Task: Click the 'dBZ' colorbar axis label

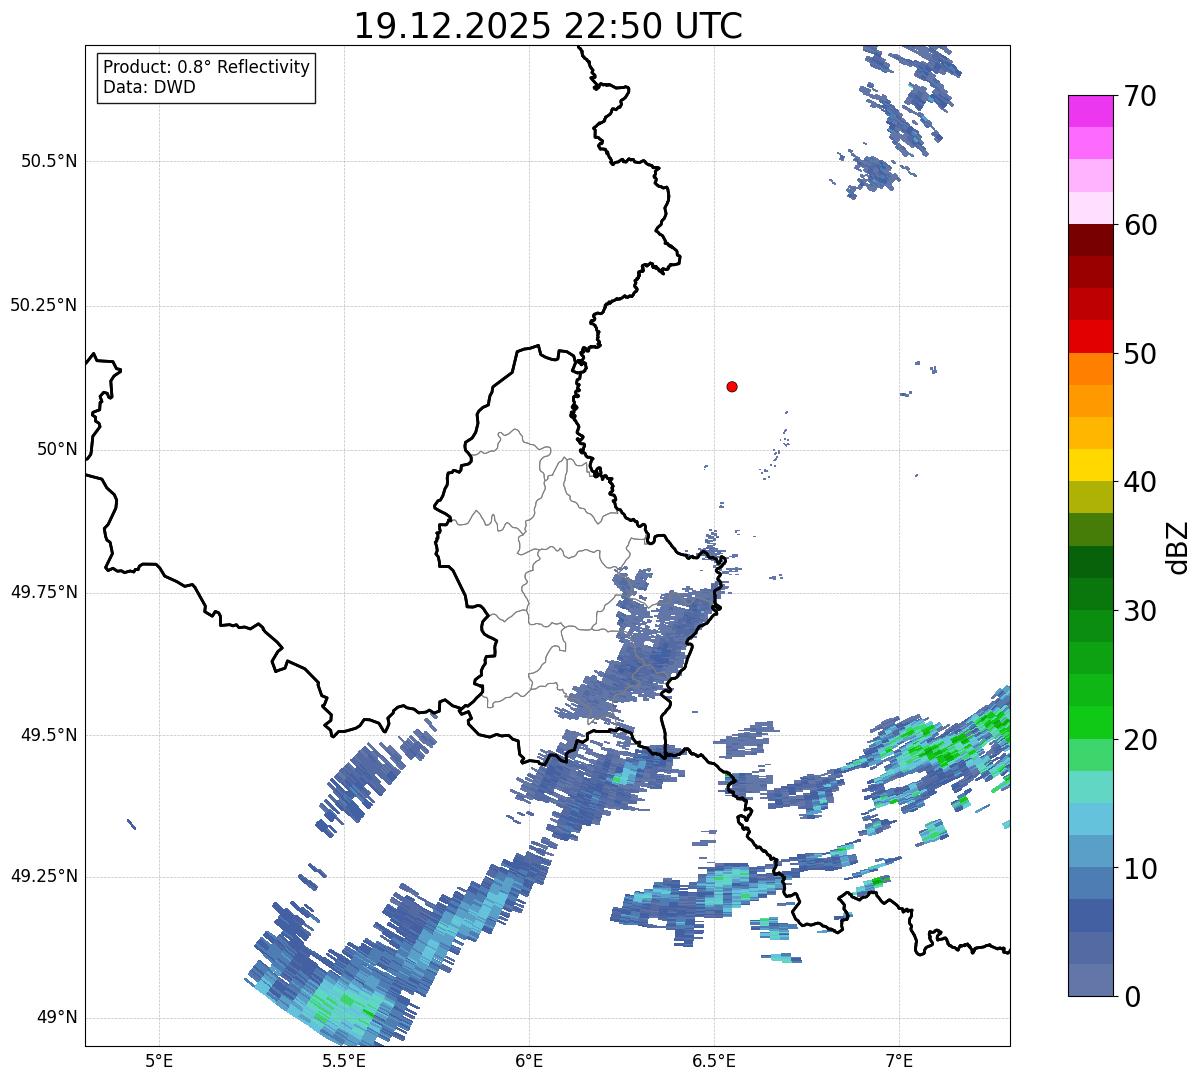Action: coord(1178,547)
